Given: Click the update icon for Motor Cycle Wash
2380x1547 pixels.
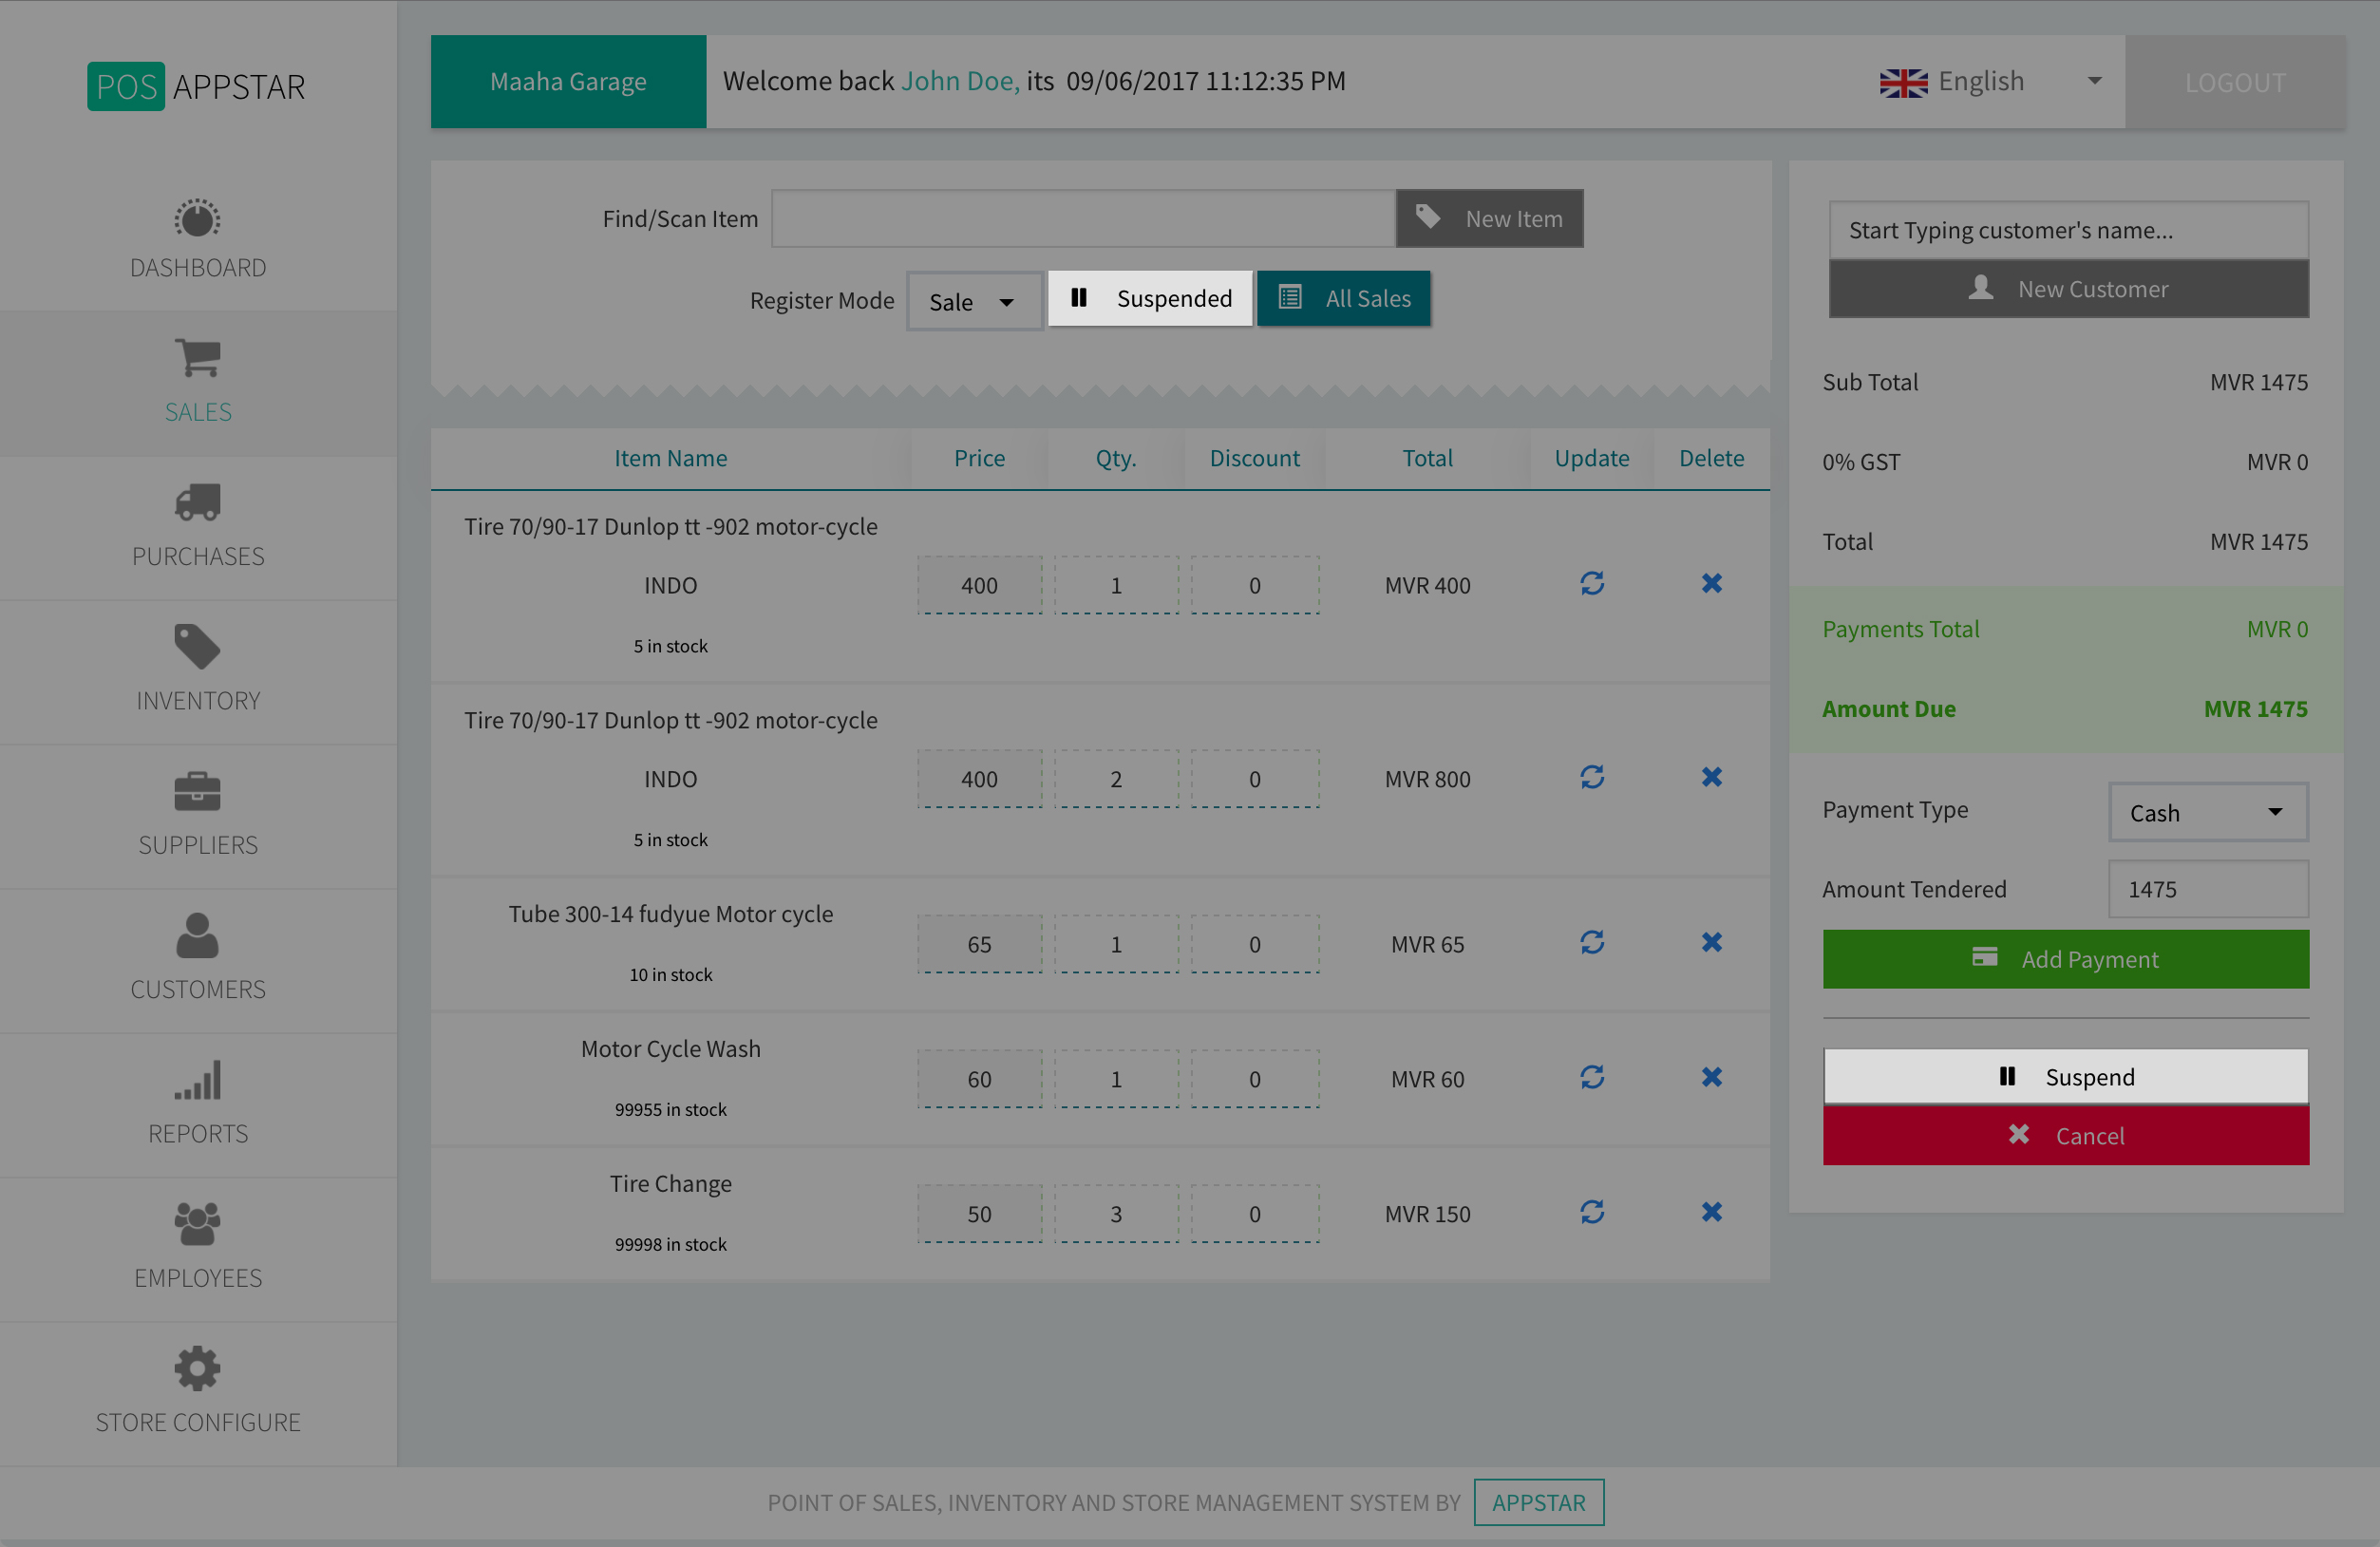Looking at the screenshot, I should [x=1591, y=1077].
